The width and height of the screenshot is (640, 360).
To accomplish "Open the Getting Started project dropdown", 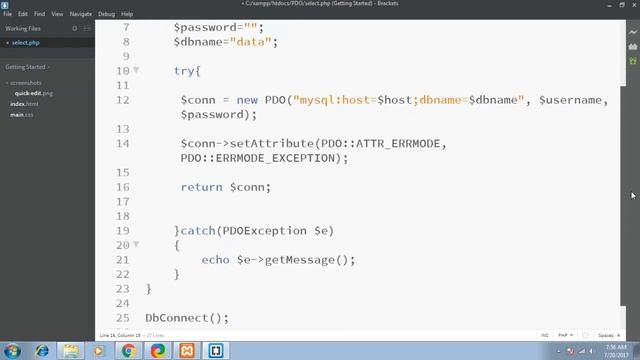I will pos(27,67).
